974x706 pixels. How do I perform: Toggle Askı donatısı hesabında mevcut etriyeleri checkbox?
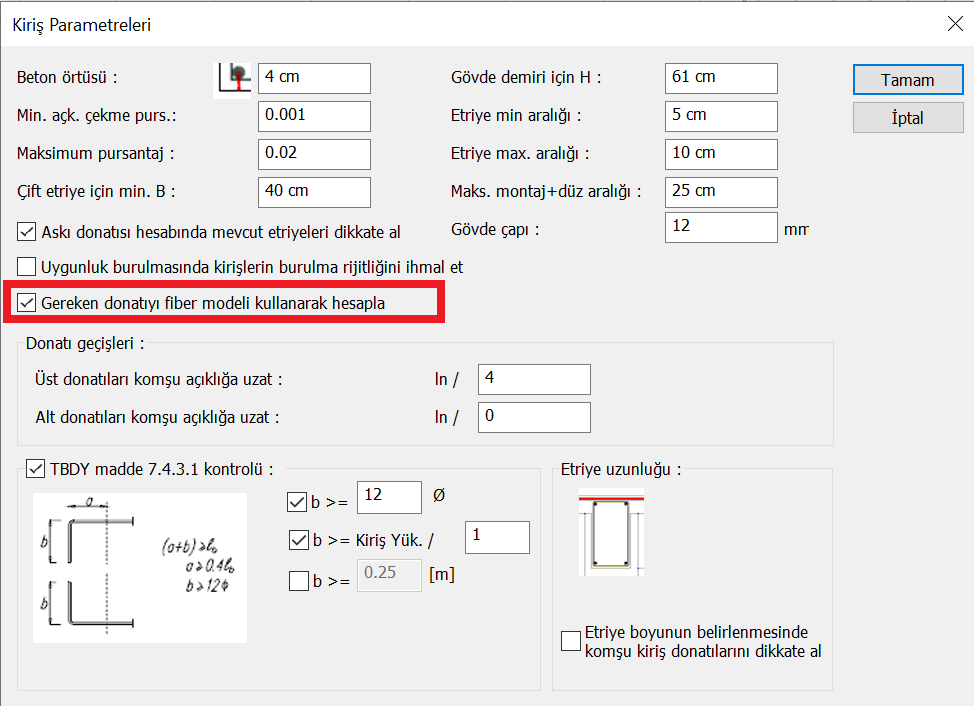(28, 232)
